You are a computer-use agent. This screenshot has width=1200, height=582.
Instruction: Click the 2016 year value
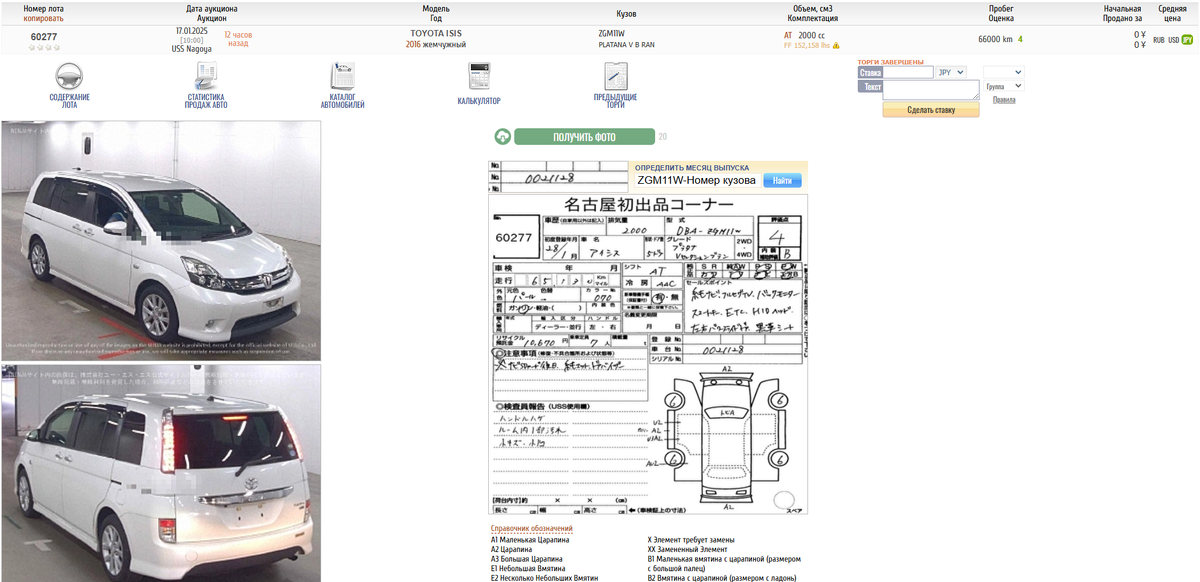413,45
